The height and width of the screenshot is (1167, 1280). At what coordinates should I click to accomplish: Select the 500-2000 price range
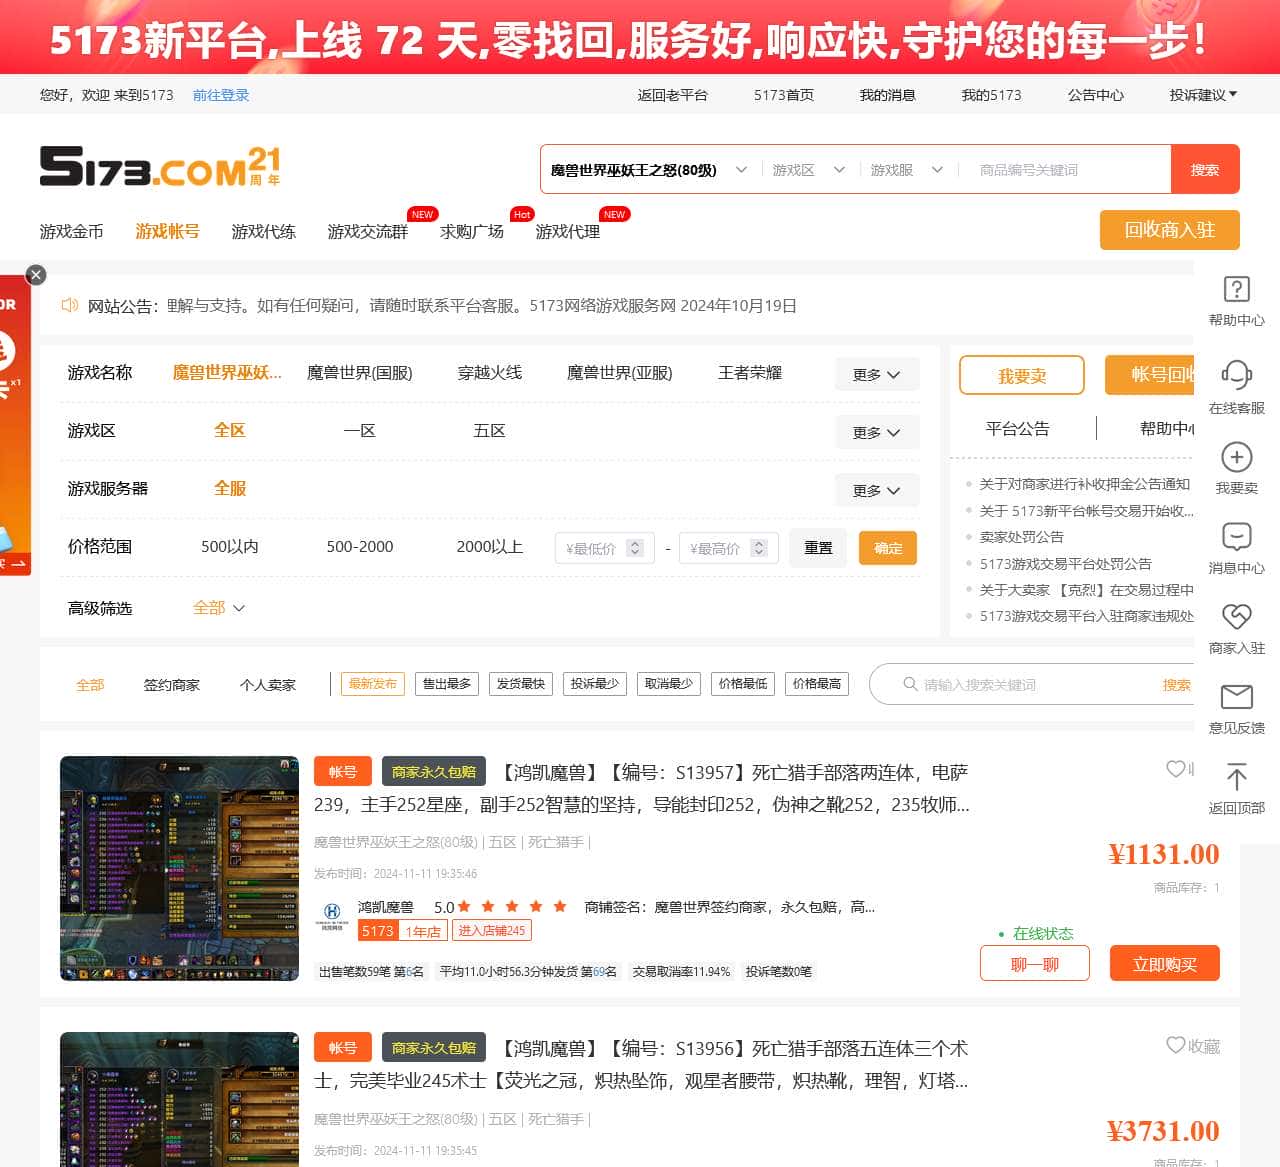tap(360, 547)
